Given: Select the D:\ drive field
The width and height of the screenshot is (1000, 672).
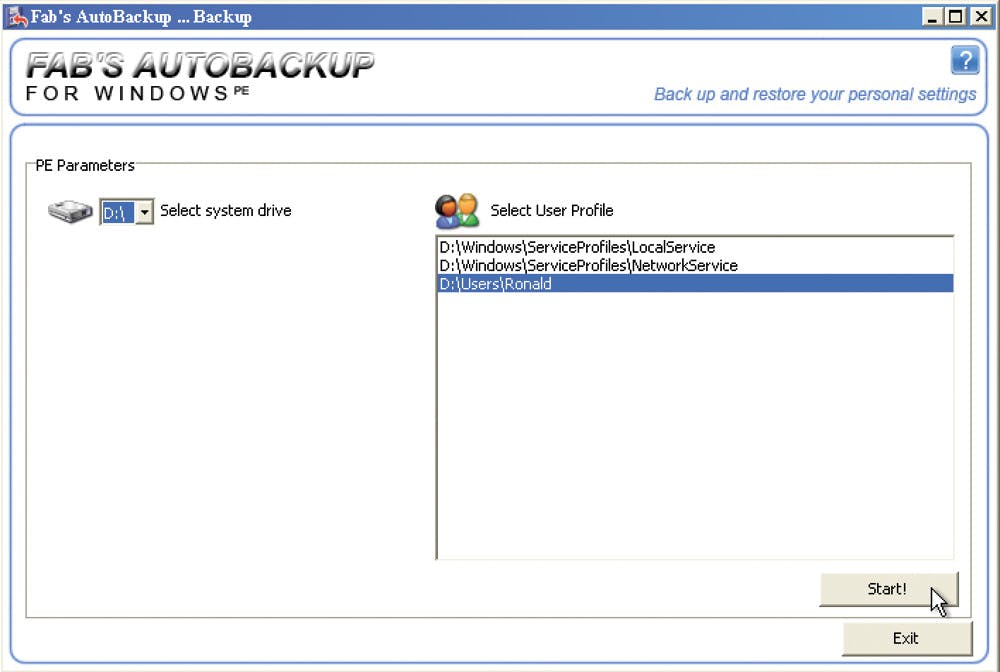Looking at the screenshot, I should pyautogui.click(x=118, y=212).
